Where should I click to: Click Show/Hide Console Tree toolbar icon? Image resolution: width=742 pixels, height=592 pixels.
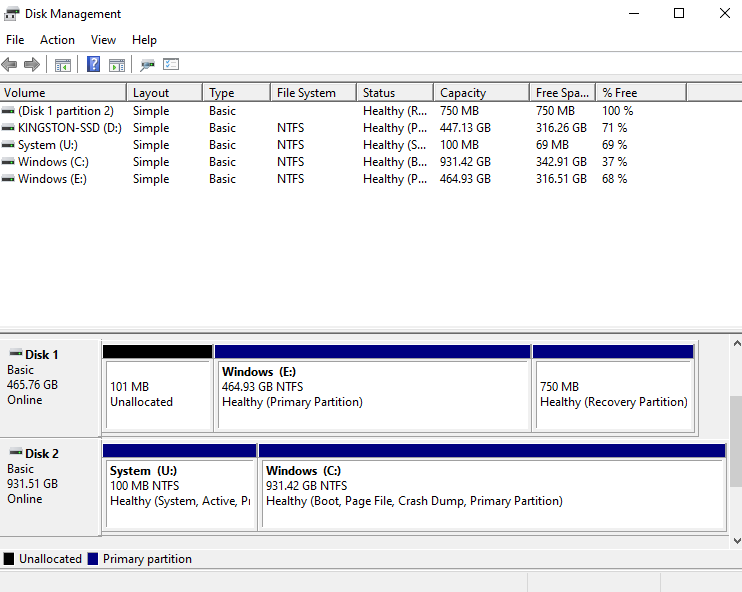coord(62,65)
